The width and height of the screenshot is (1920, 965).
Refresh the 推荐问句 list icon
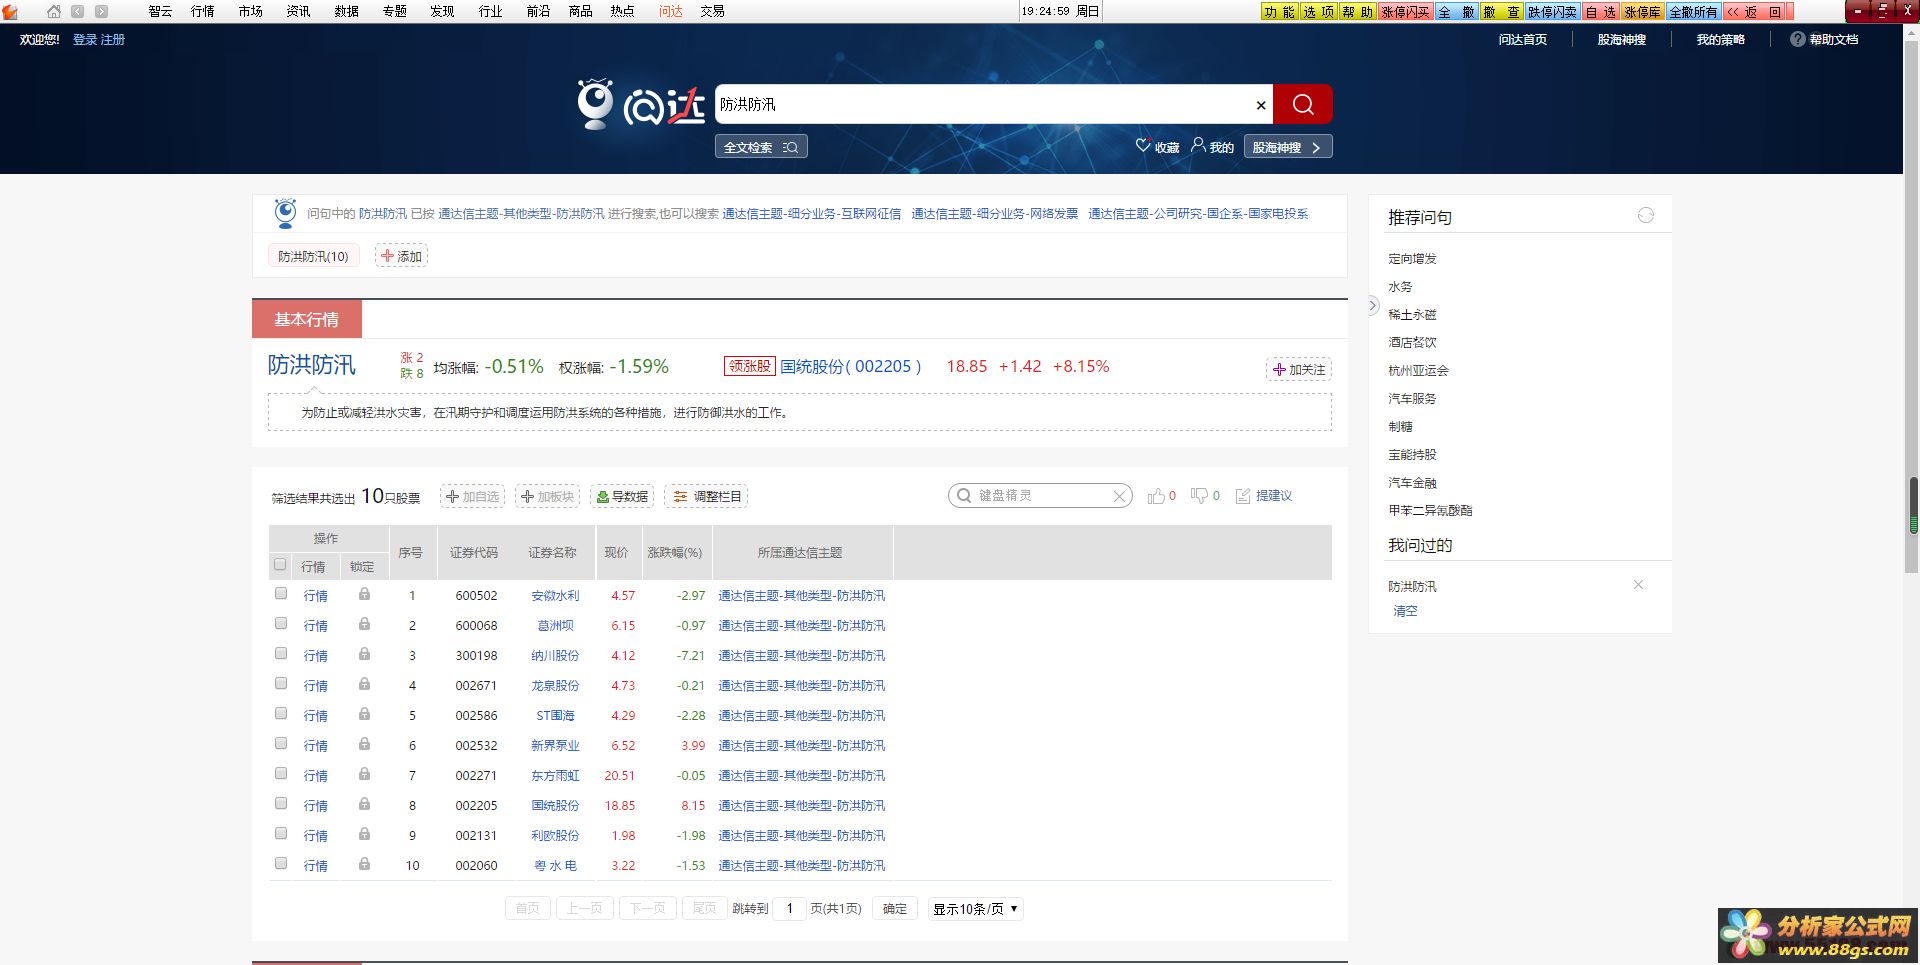(1646, 215)
